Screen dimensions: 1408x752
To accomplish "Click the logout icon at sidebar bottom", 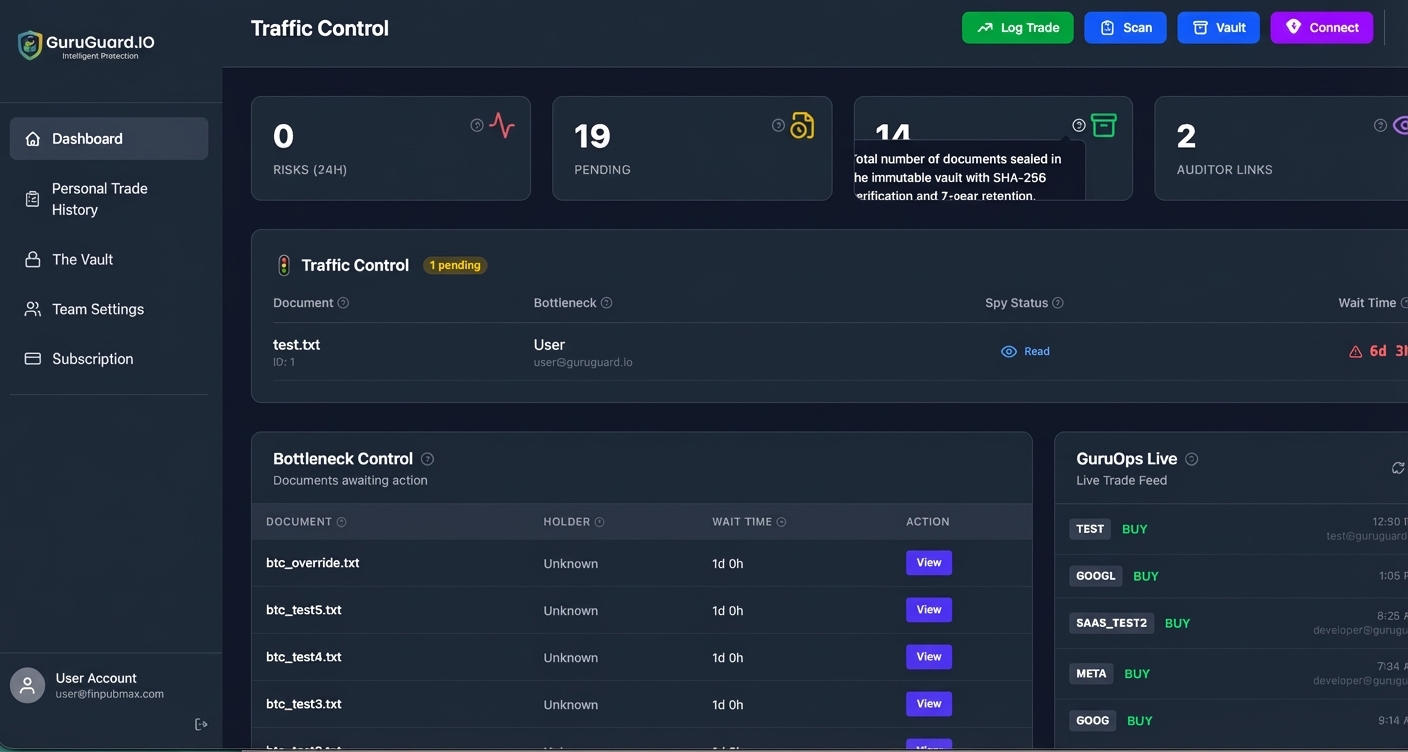I will (200, 723).
